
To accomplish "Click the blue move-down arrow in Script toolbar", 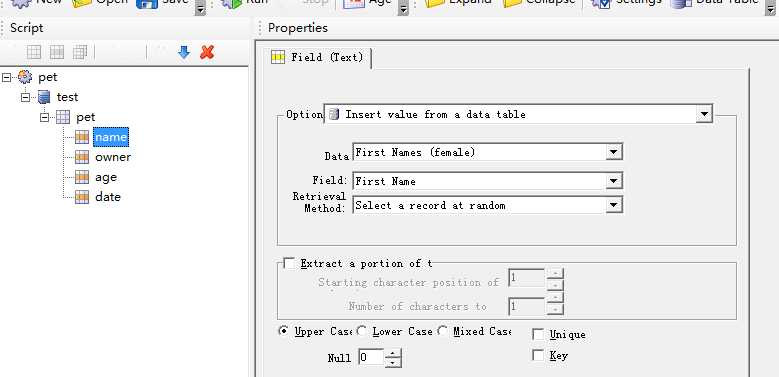I will coord(184,52).
